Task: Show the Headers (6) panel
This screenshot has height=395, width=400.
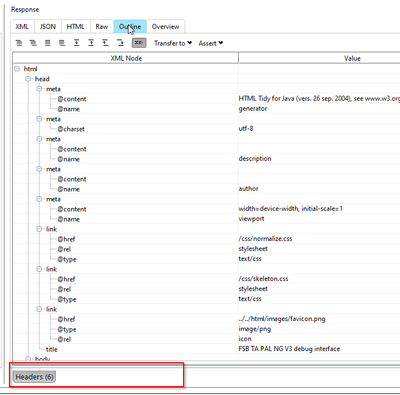Action: coord(34,377)
